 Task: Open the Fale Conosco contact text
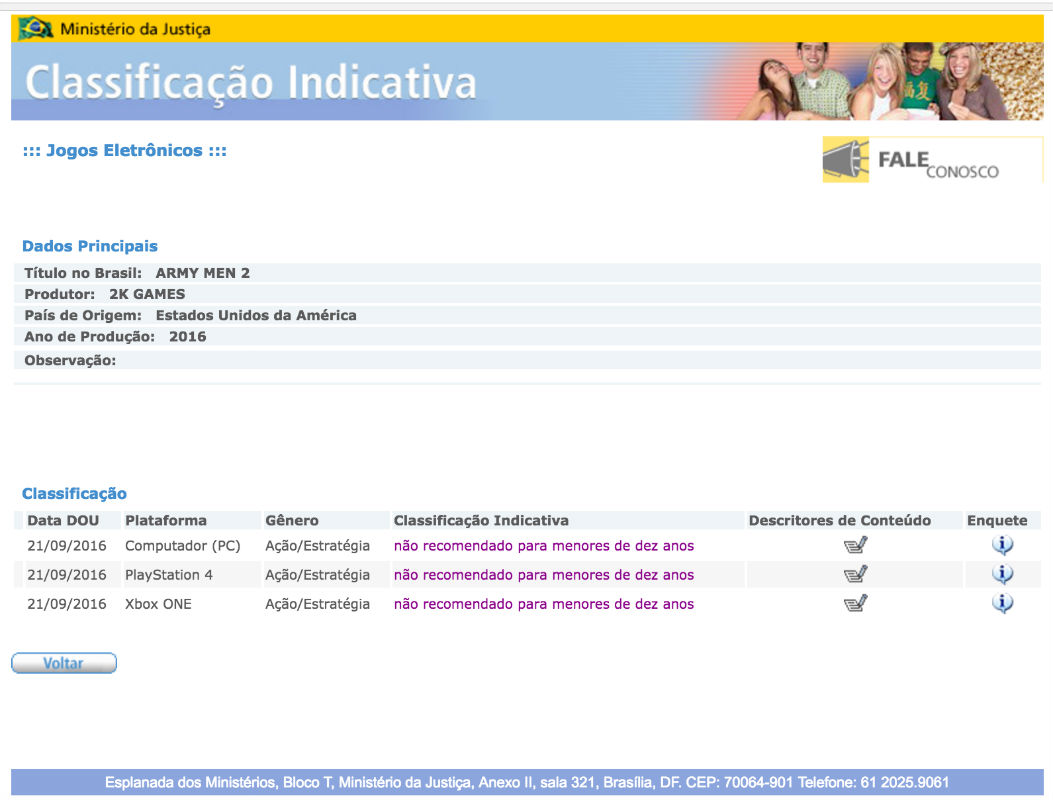[x=938, y=164]
